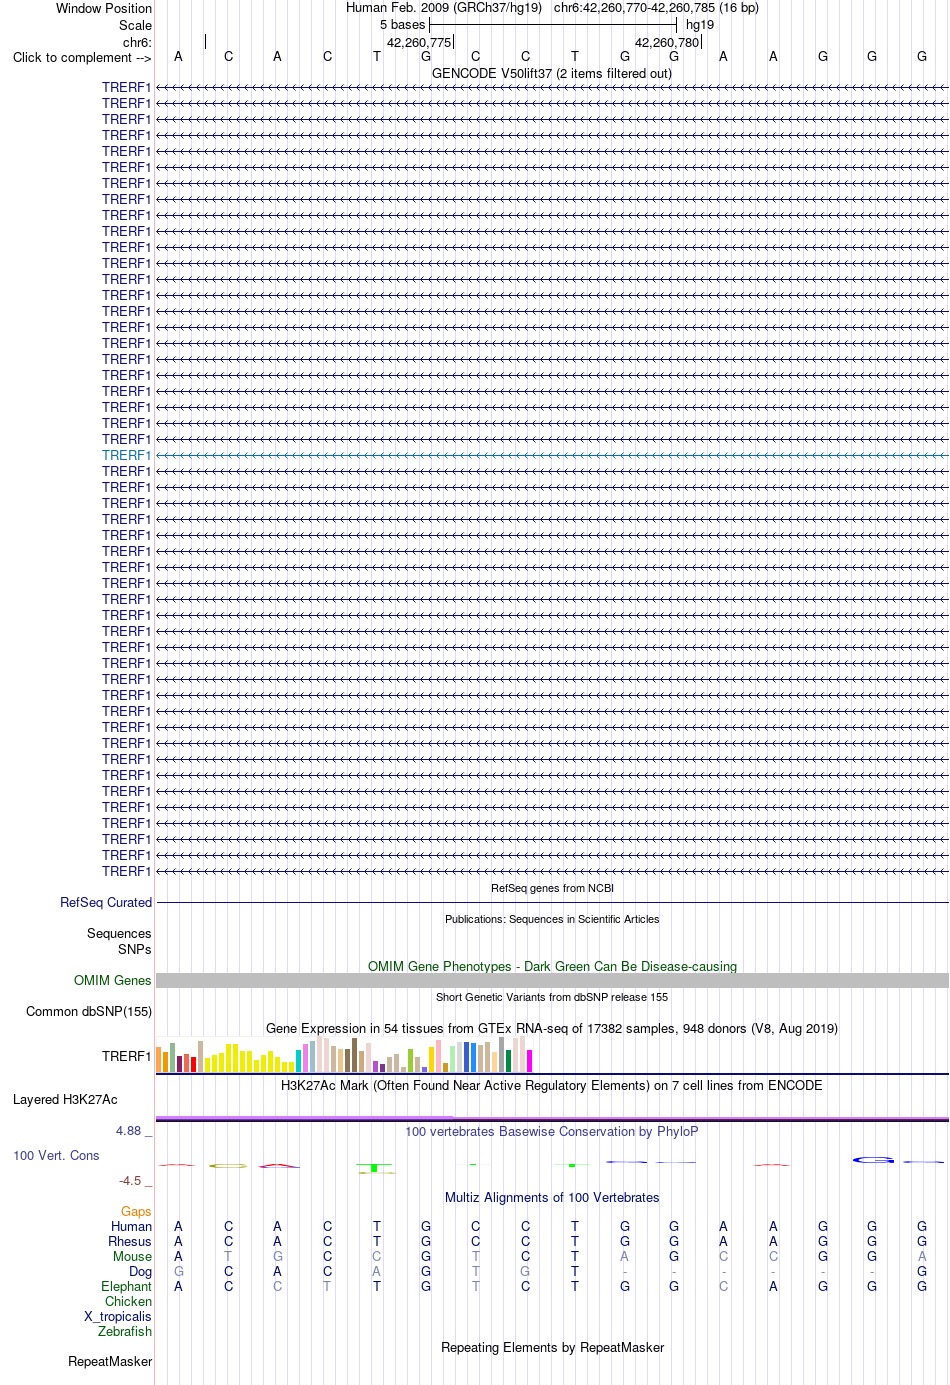Click the TRERF1 label beside GTEx bar chart
Viewport: 950px width, 1385px height.
126,1056
